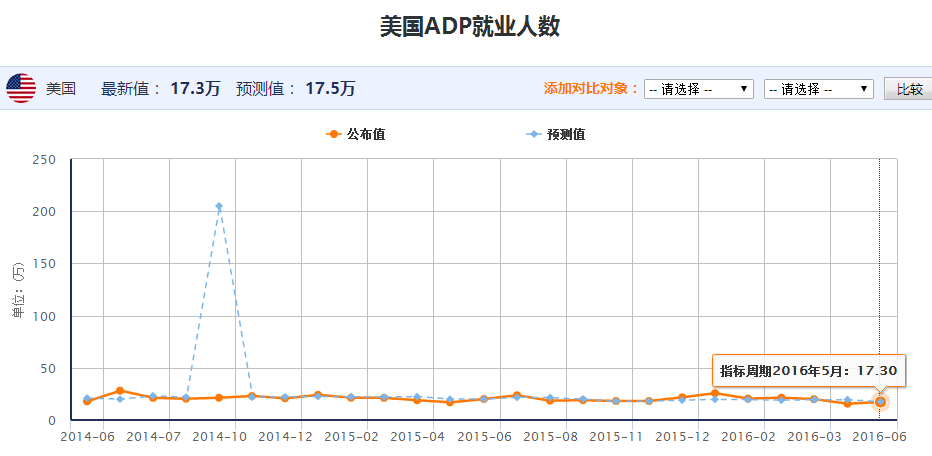Click the 预测值 17.5万 figure in header
The height and width of the screenshot is (456, 932).
(x=330, y=89)
